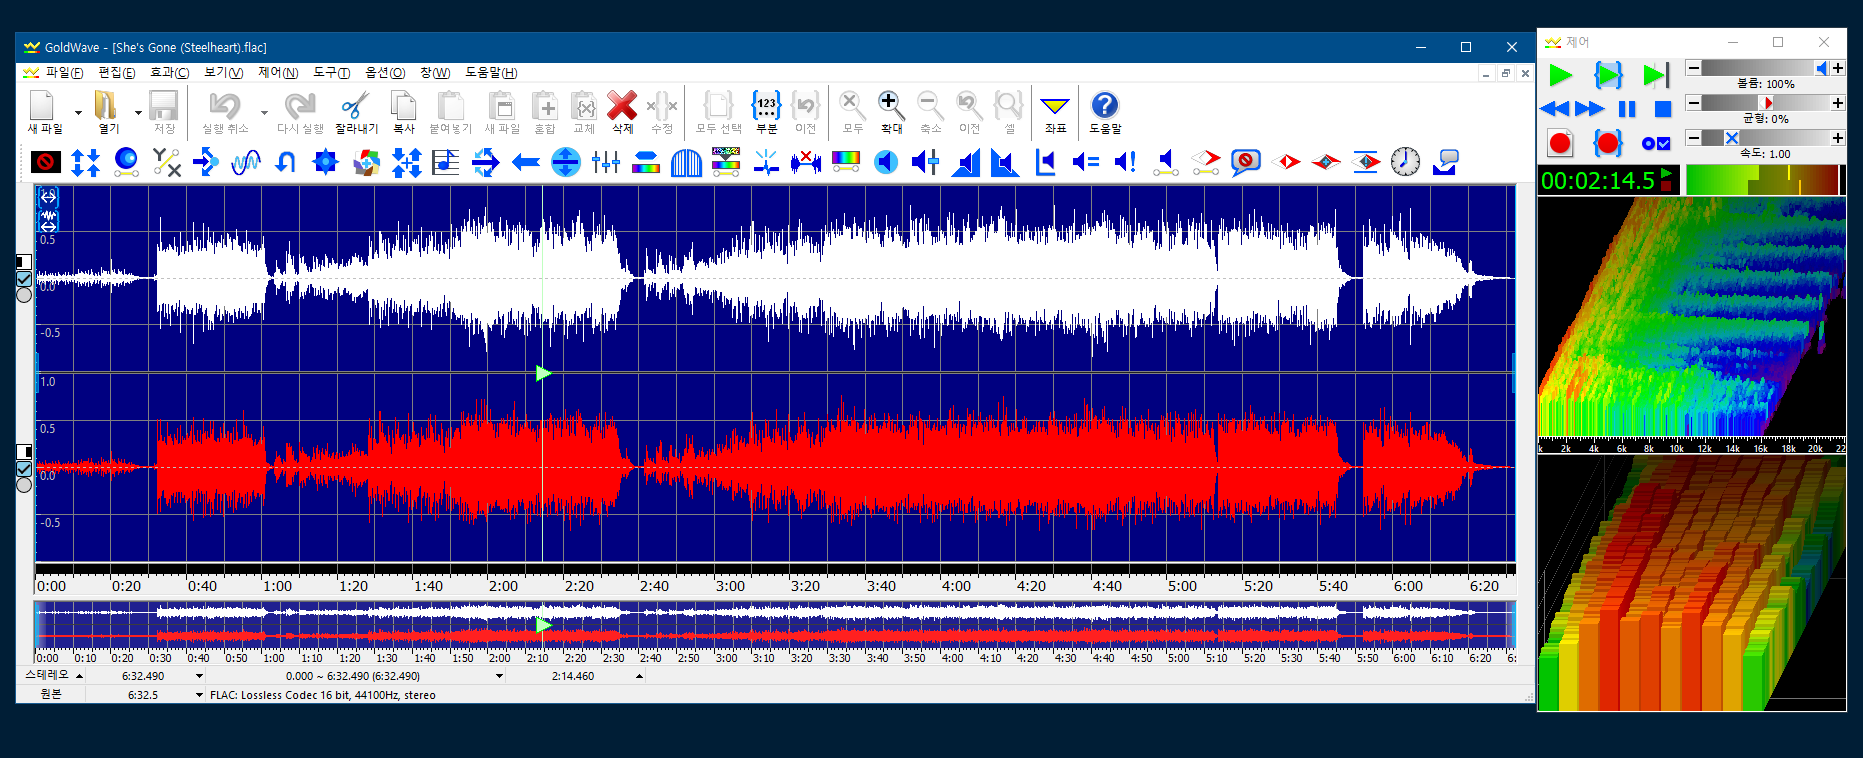Click the red X Delete (삭제) icon
1863x758 pixels.
pyautogui.click(x=622, y=106)
